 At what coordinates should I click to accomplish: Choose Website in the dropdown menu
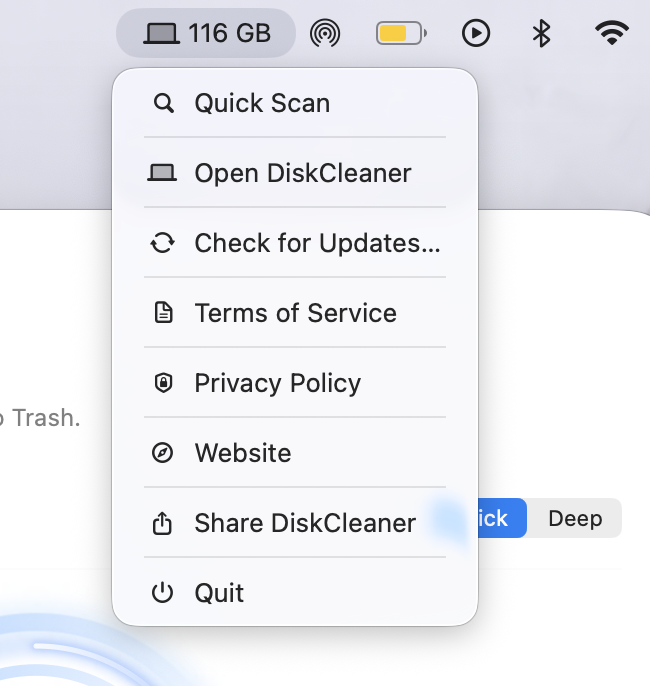point(295,452)
